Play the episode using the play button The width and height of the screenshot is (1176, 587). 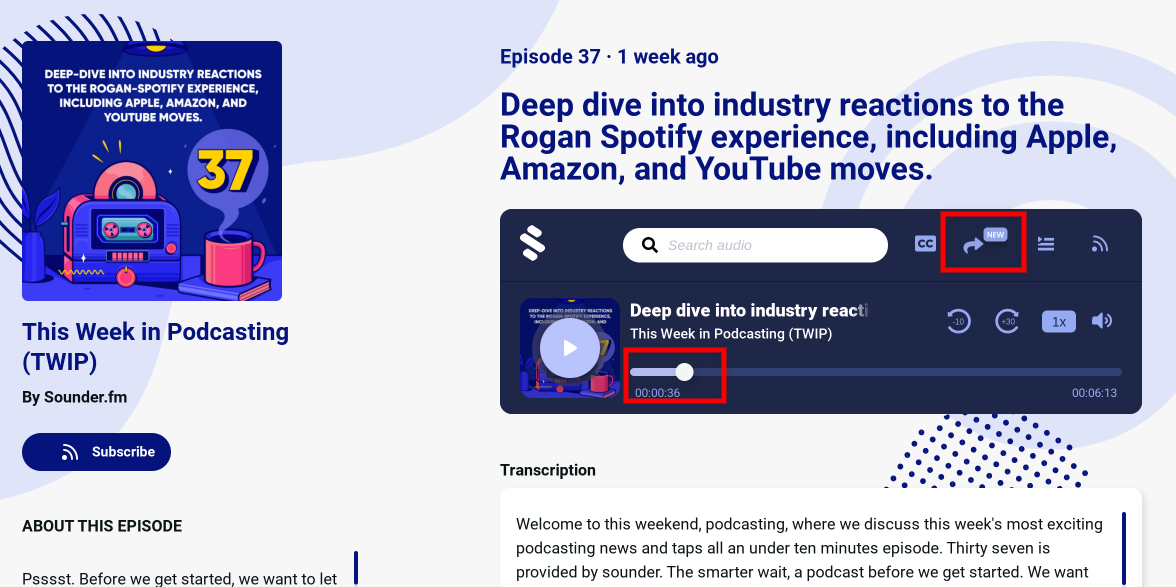pos(570,348)
